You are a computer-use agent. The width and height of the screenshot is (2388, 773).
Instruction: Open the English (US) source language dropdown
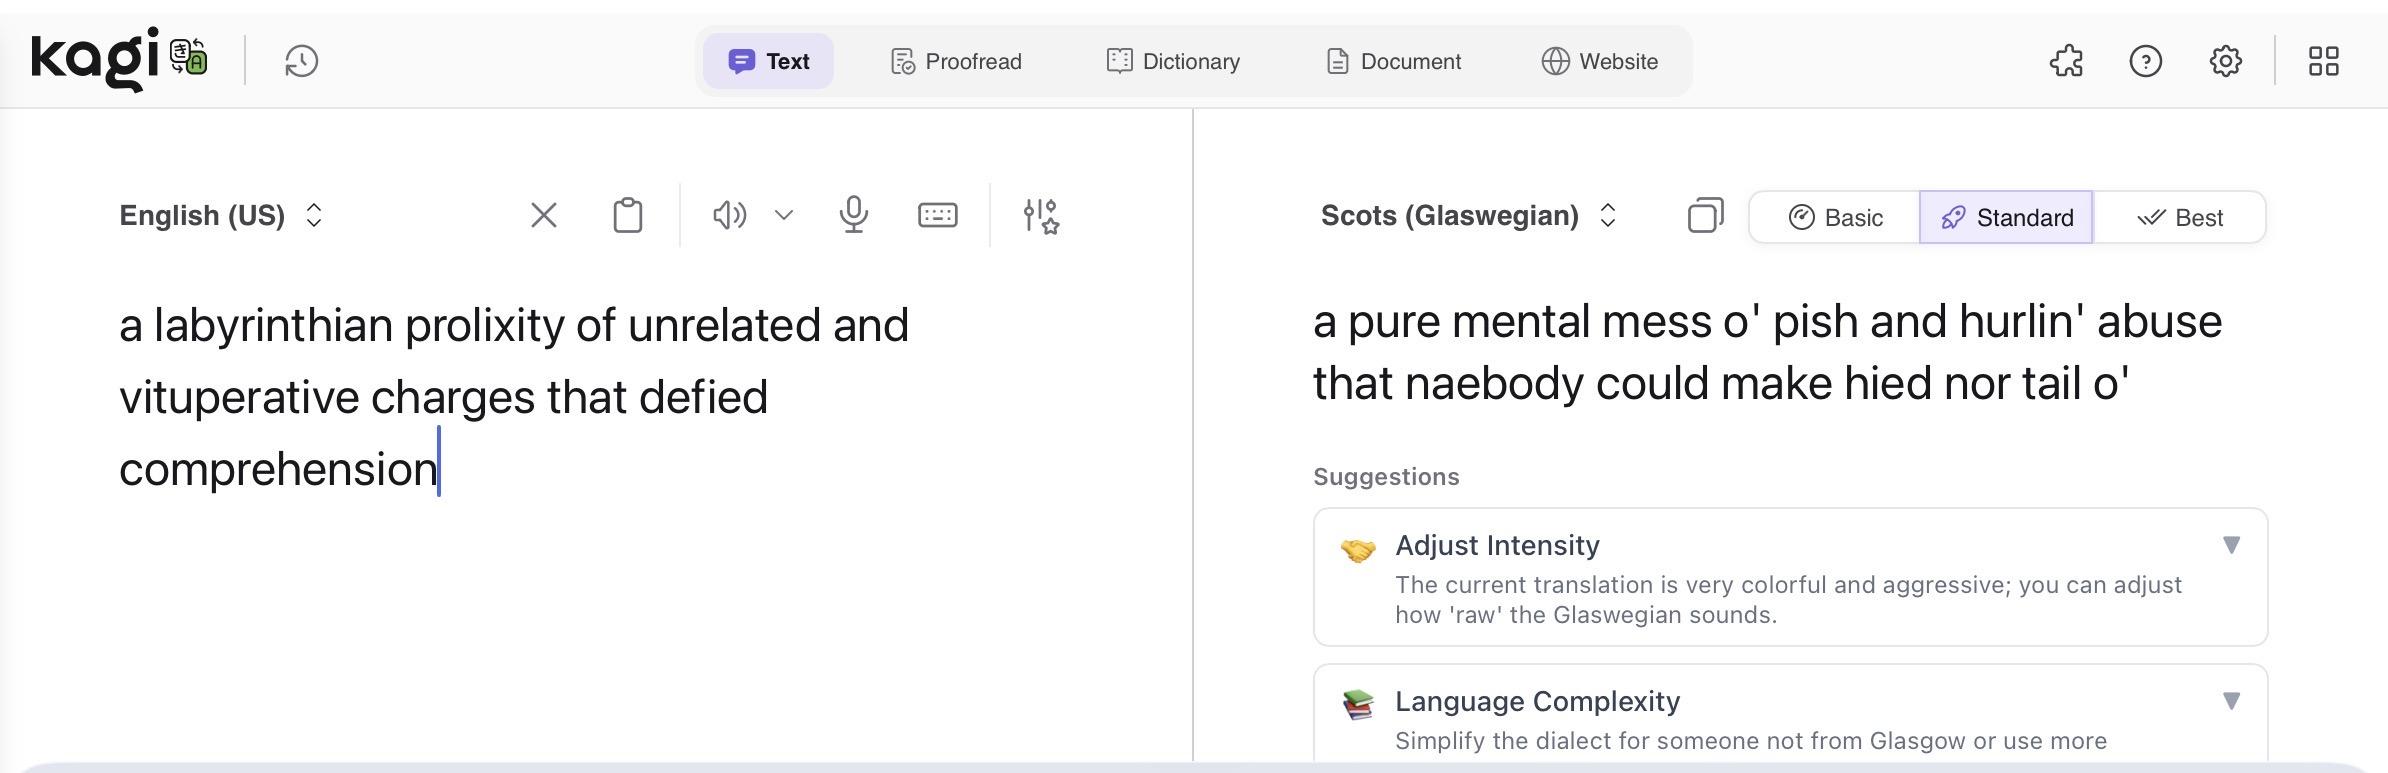coord(221,215)
